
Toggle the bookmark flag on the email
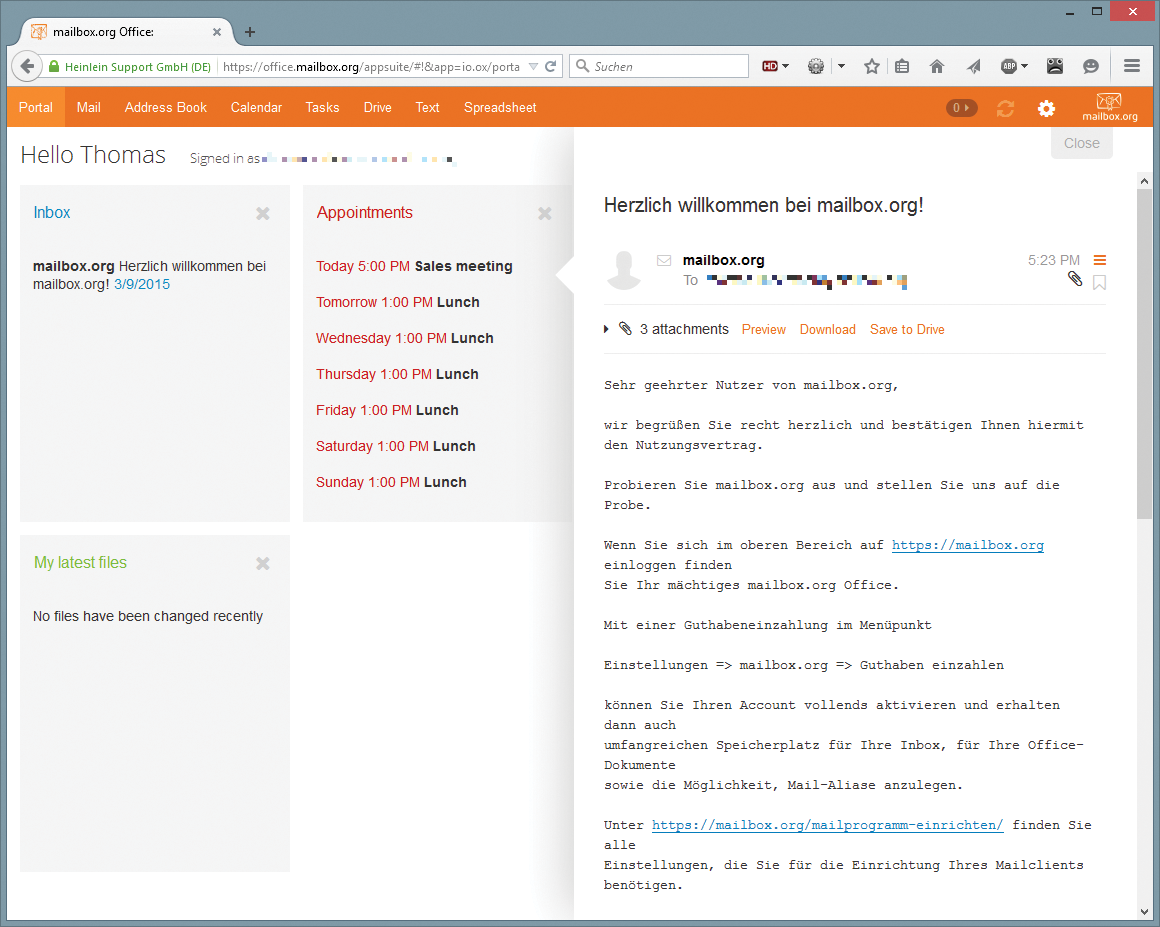pos(1100,282)
